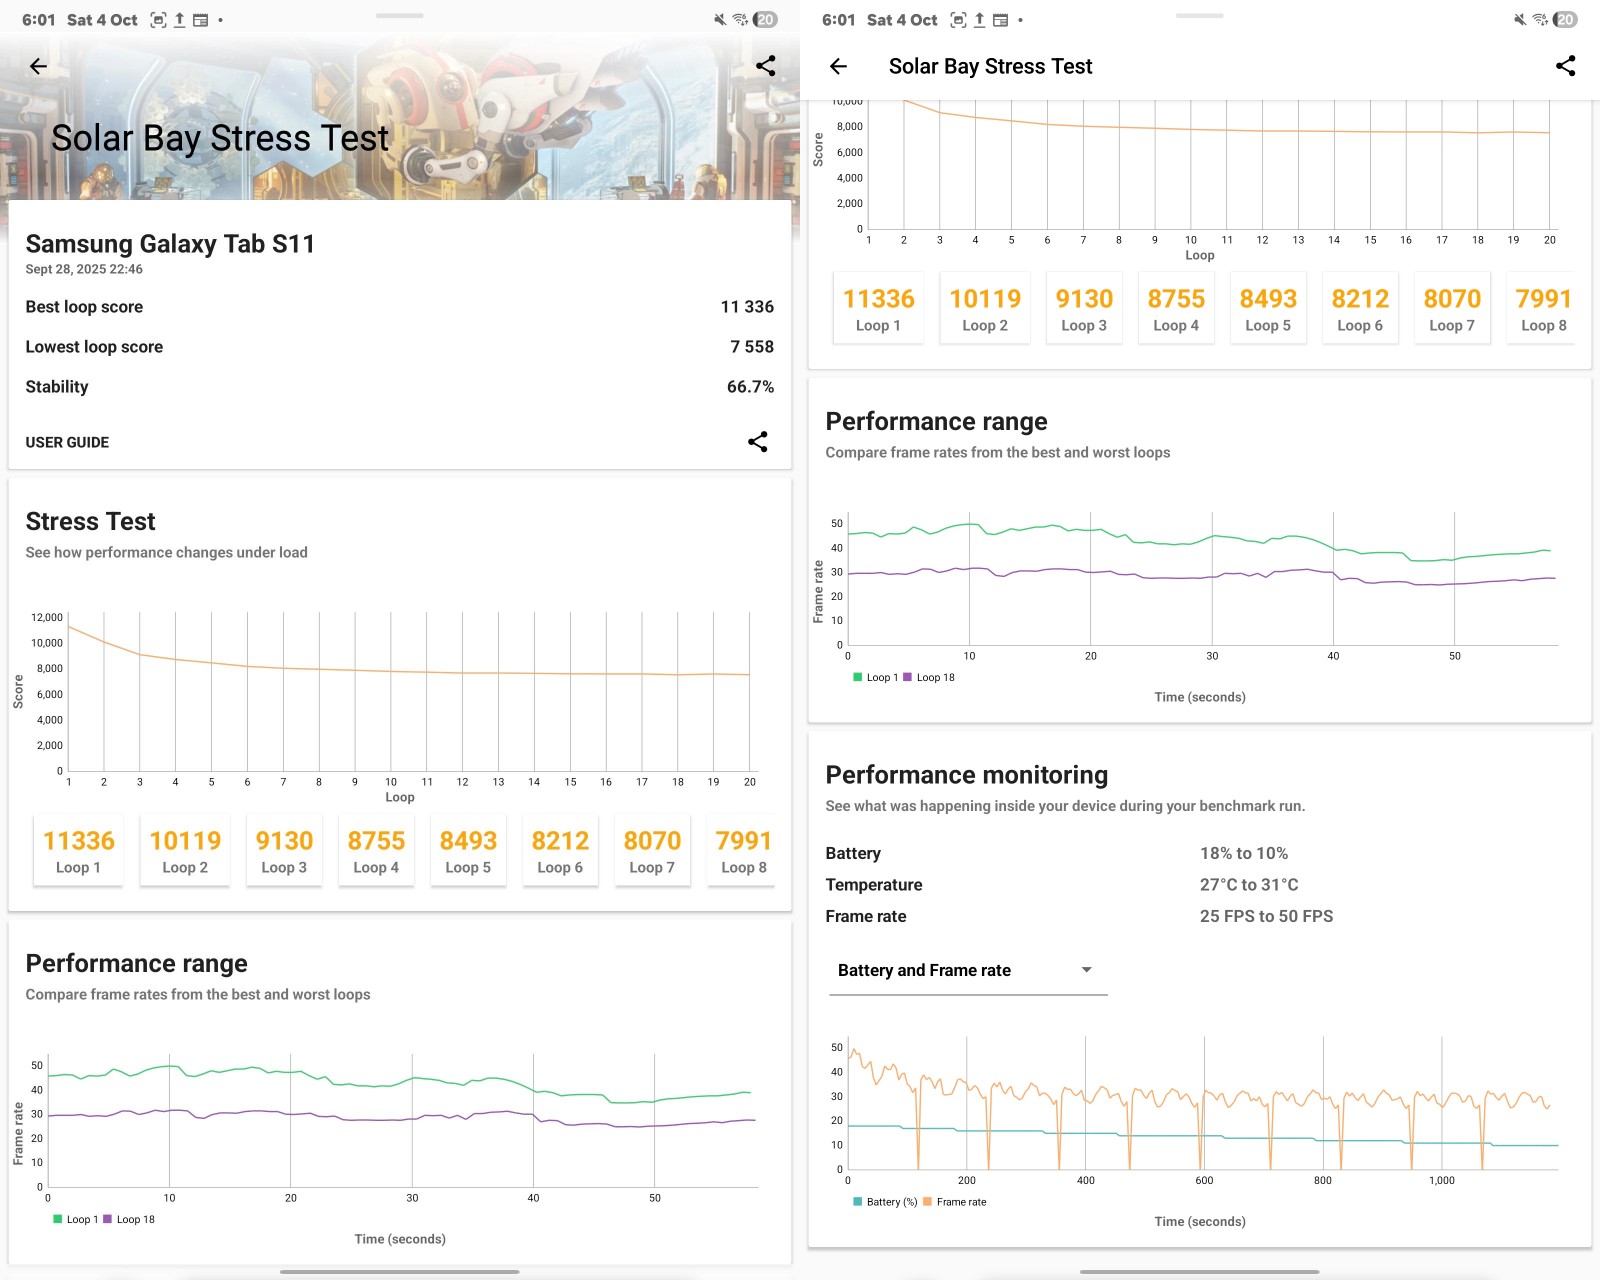Toggle Loop 1 legend in left Performance range
1600x1280 pixels.
coord(76,1219)
